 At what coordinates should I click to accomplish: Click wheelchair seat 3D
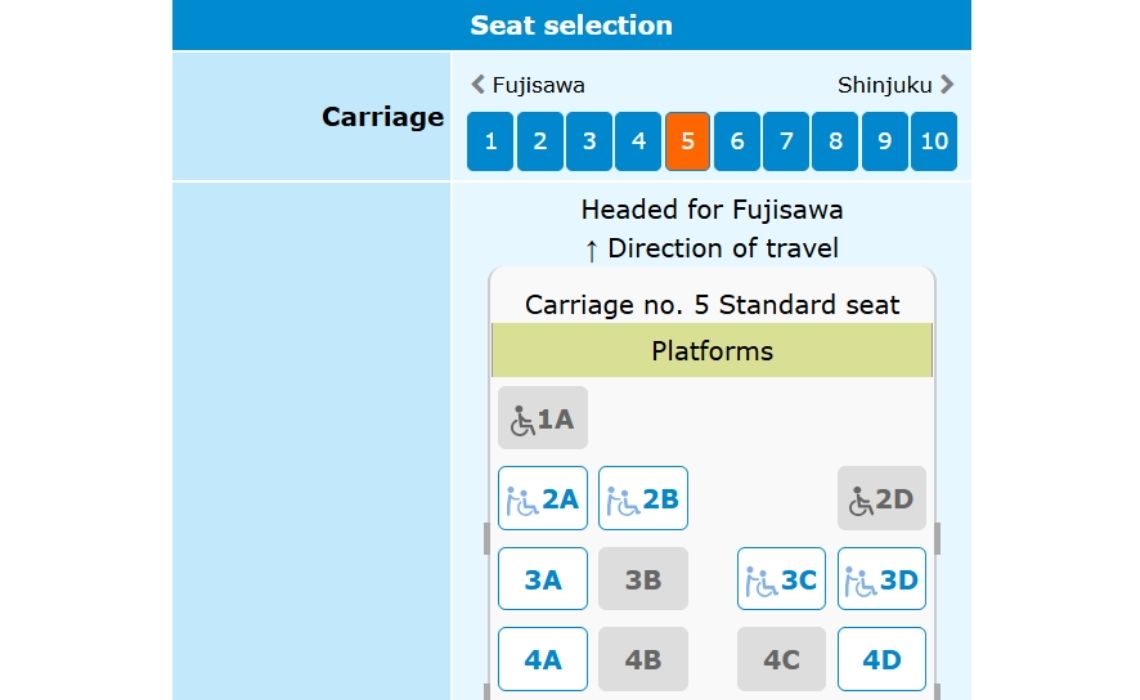[x=881, y=578]
